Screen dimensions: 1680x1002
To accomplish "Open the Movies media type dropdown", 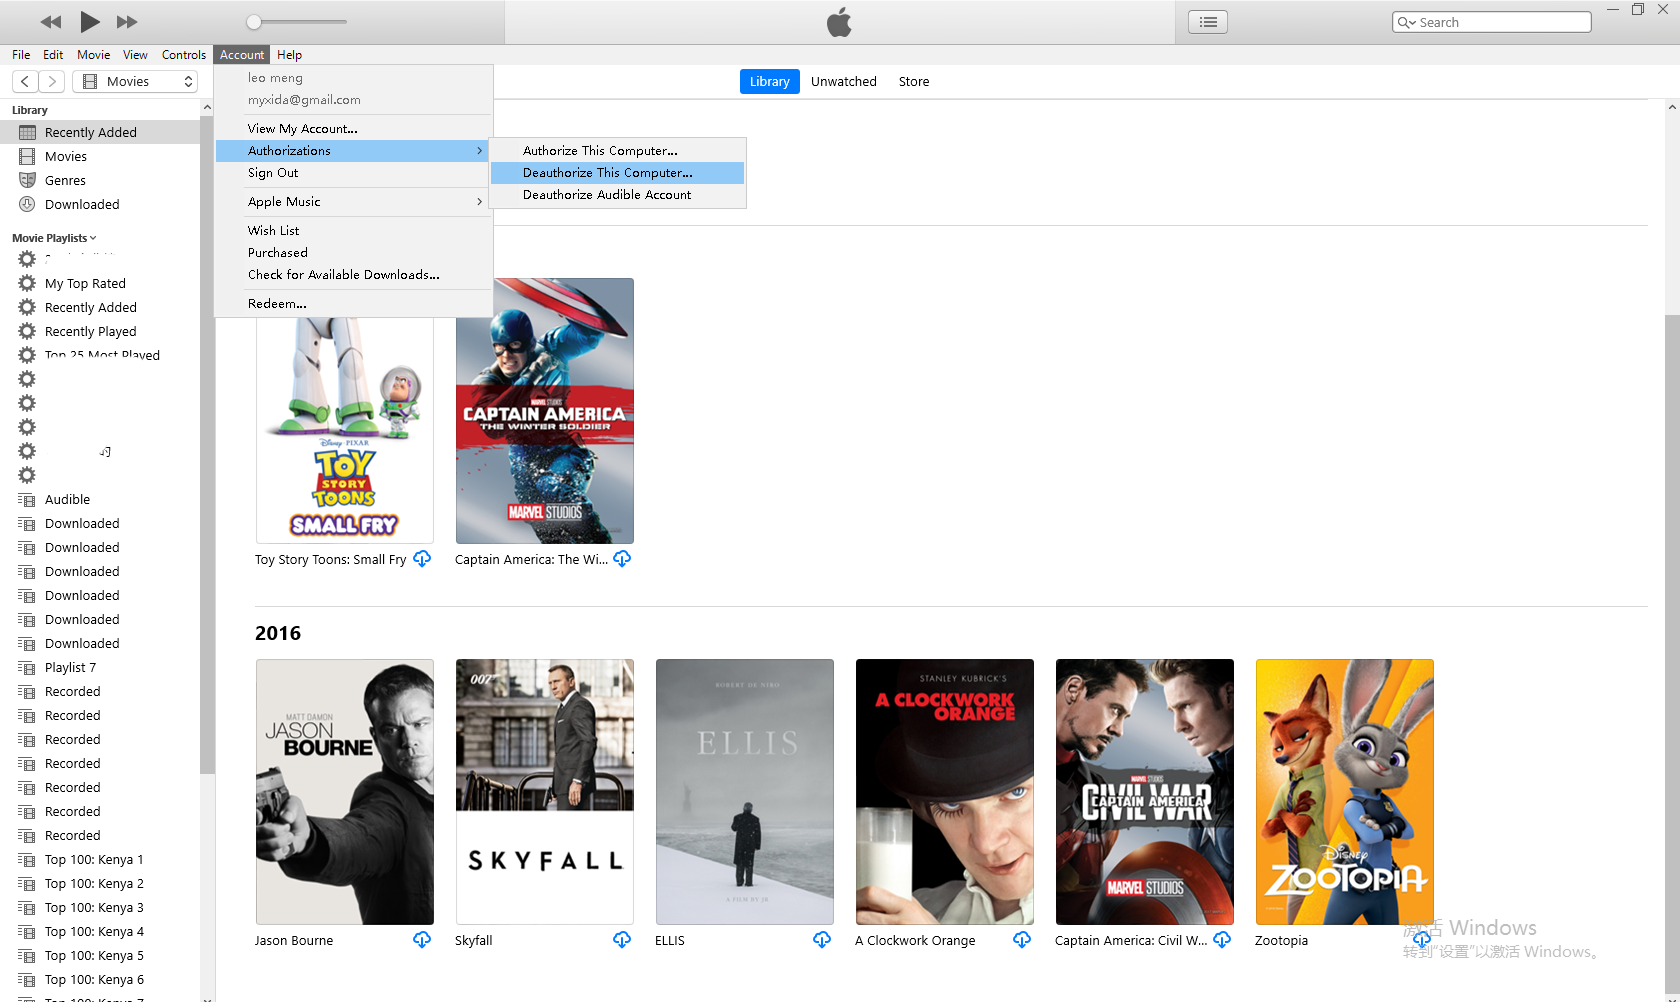I will [x=135, y=80].
